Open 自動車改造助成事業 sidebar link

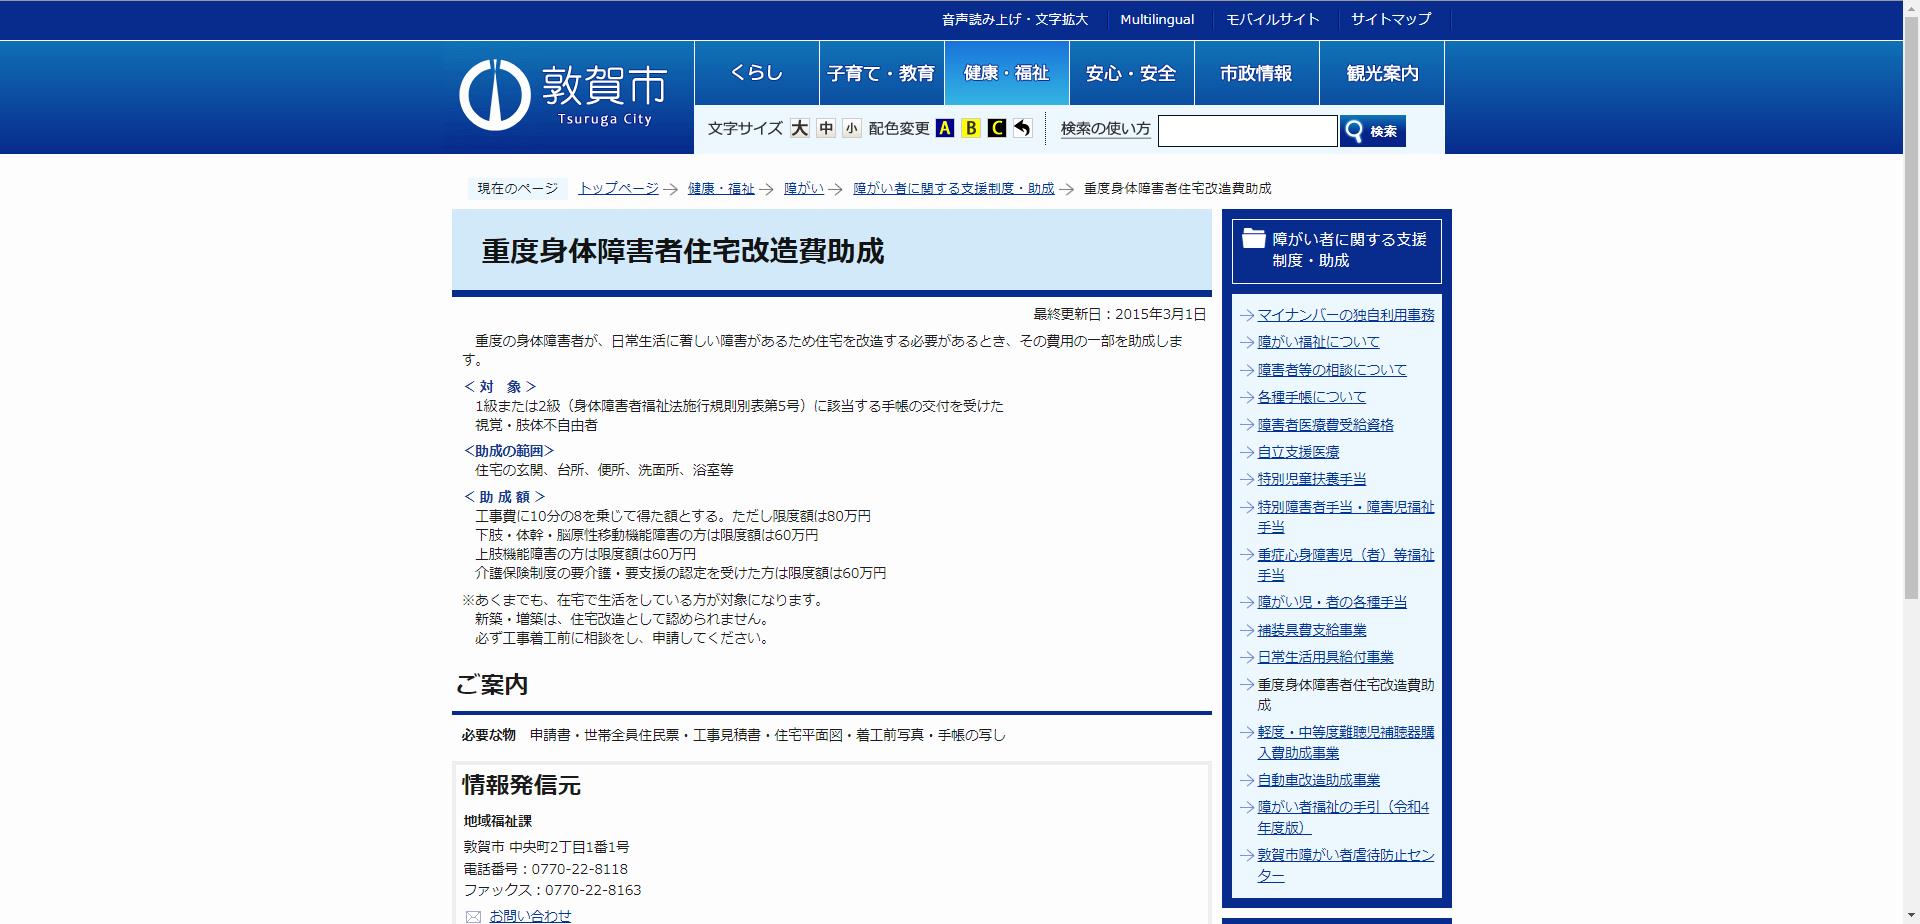tap(1318, 780)
